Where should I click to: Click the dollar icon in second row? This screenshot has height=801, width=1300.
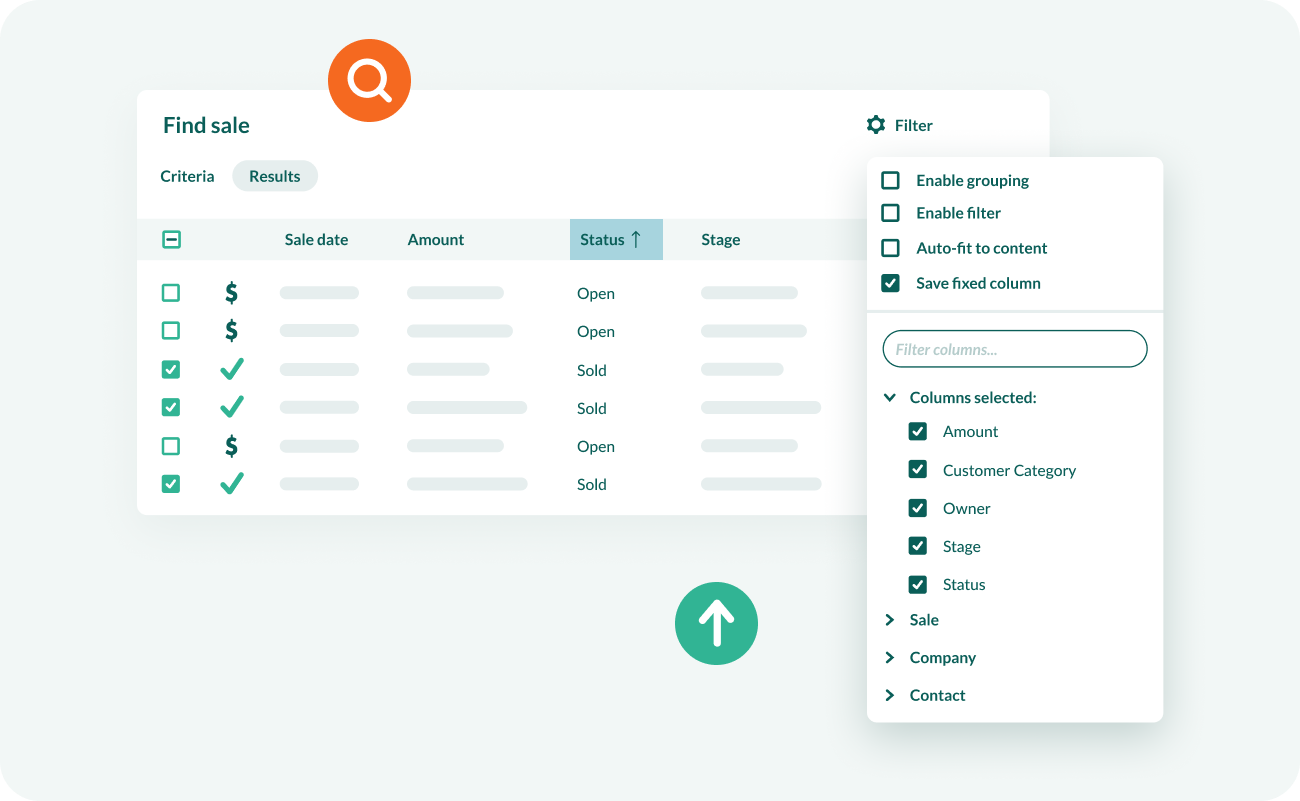click(x=231, y=331)
